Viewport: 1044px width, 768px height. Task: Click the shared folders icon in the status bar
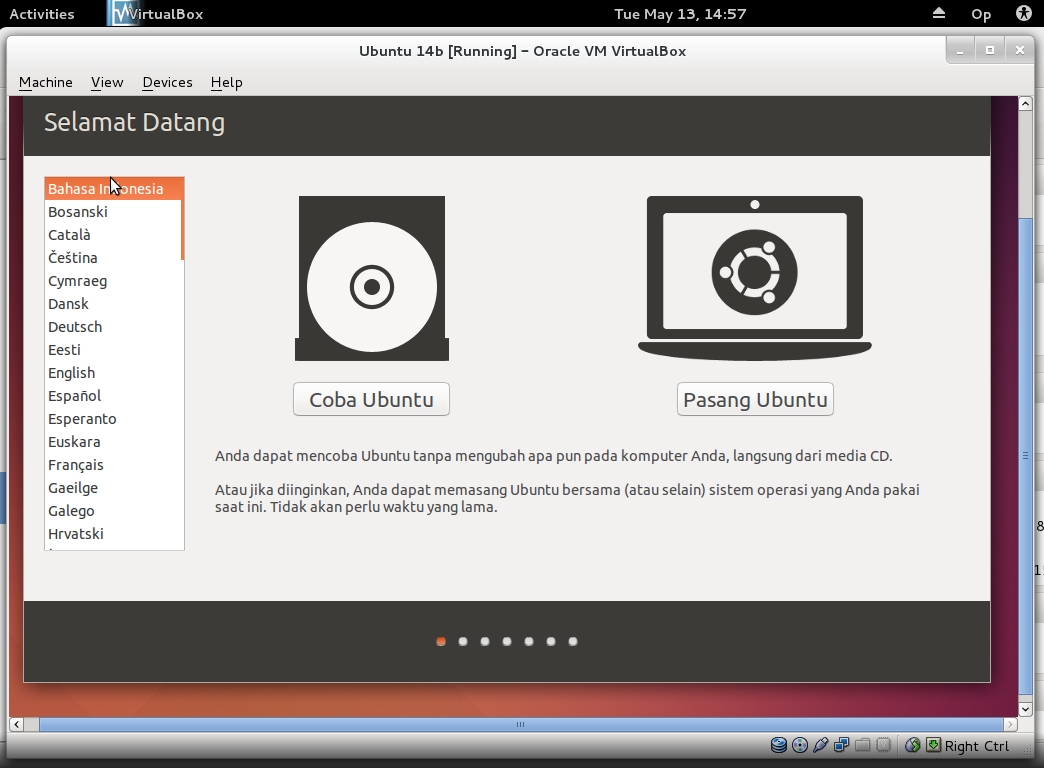point(861,745)
